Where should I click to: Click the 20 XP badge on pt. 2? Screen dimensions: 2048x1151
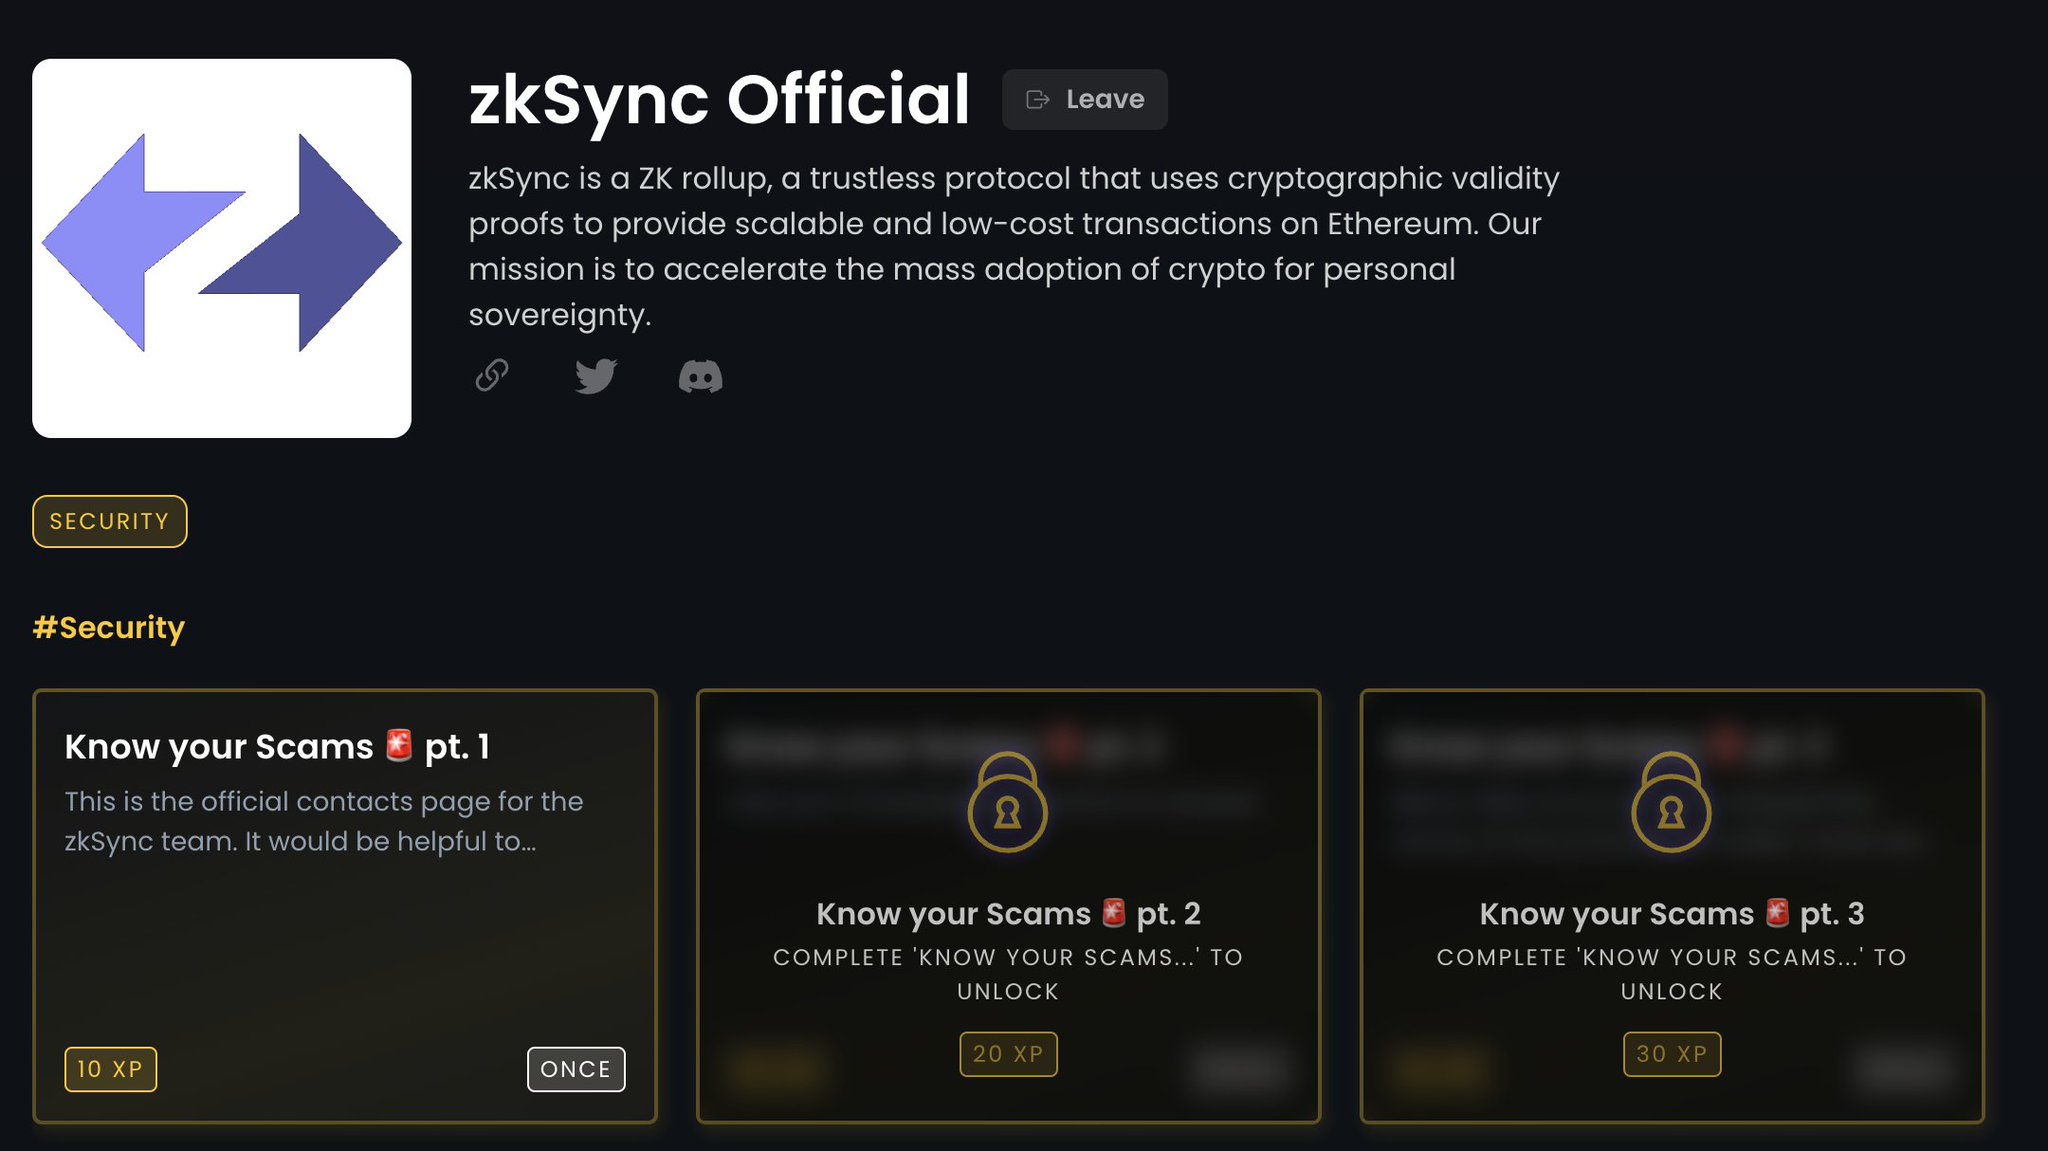tap(1008, 1053)
